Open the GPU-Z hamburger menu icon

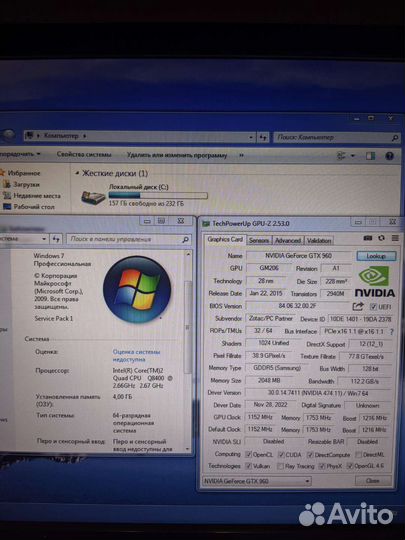tap(395, 238)
